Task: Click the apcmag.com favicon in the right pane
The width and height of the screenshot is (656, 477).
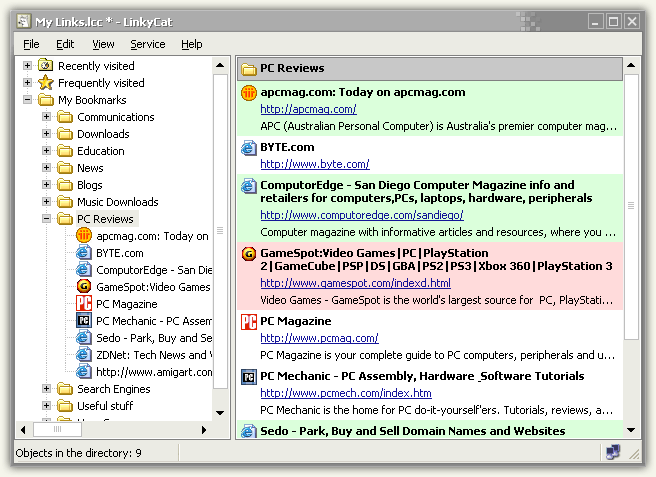Action: pyautogui.click(x=249, y=93)
